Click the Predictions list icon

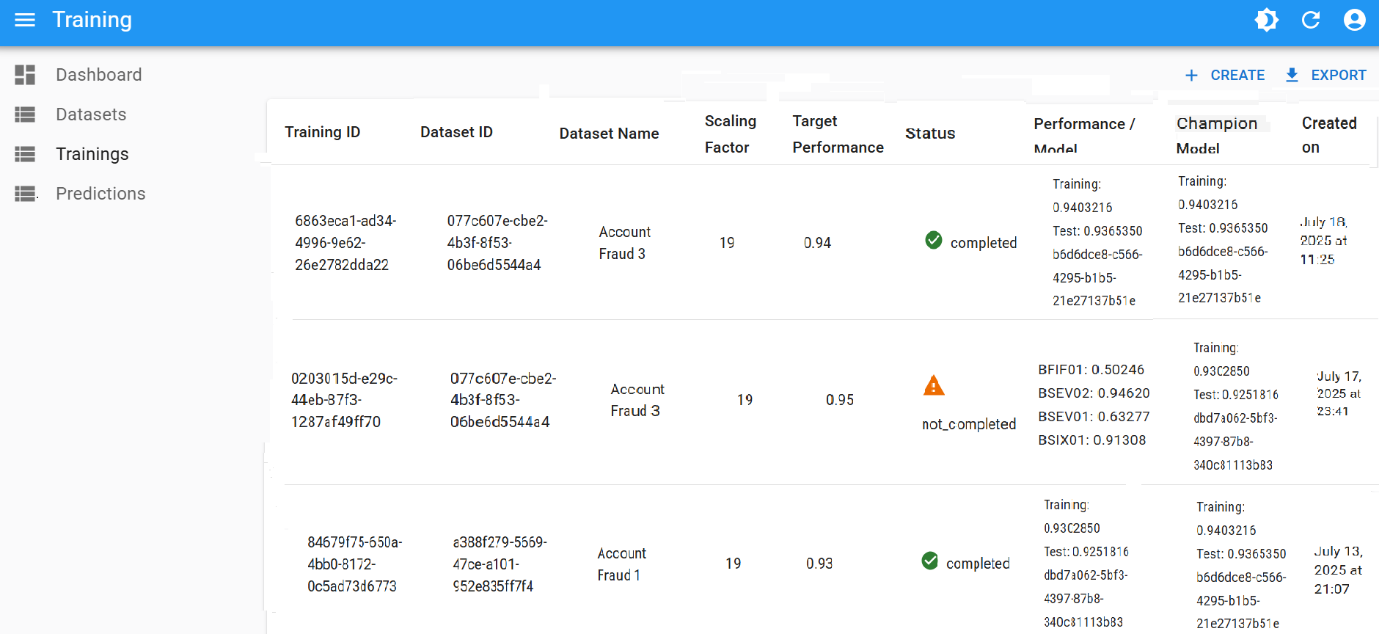click(x=25, y=194)
